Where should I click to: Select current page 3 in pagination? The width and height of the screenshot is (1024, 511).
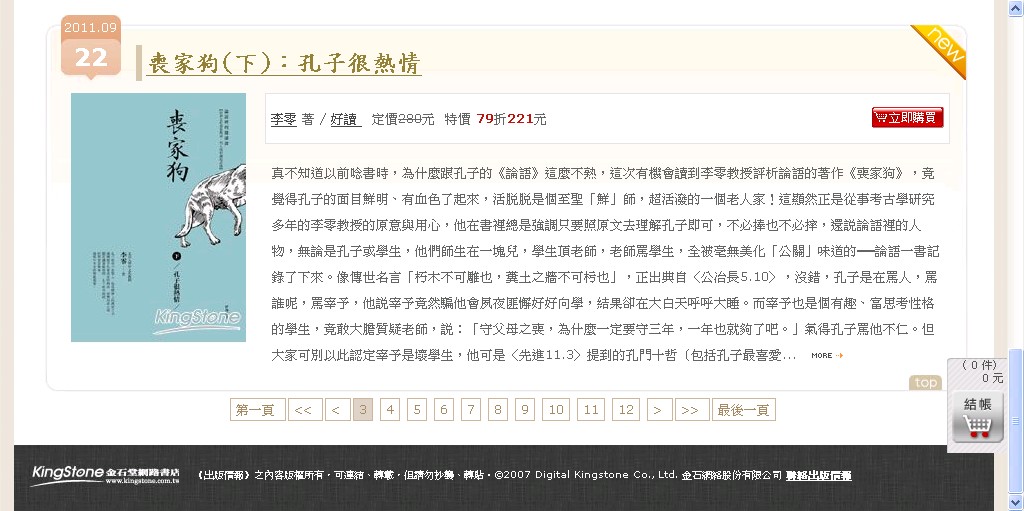[x=363, y=410]
